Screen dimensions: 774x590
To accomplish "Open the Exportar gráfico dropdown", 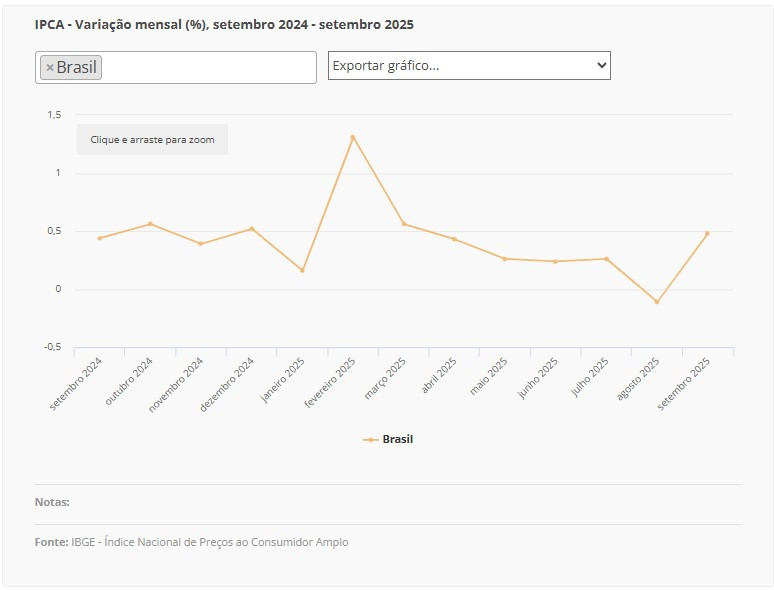I will (x=469, y=66).
